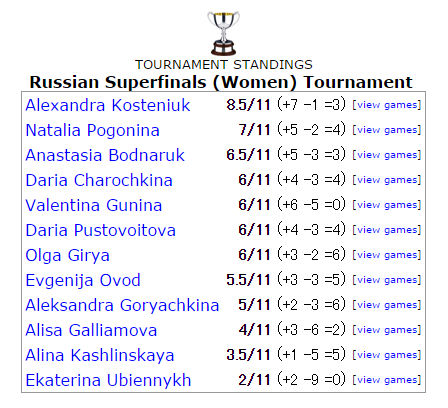Select Alina Kashlinskaya's player link
The image size is (448, 408).
[x=100, y=356]
